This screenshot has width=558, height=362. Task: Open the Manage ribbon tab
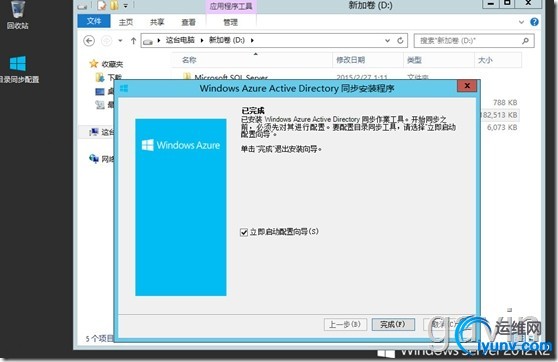[x=231, y=22]
